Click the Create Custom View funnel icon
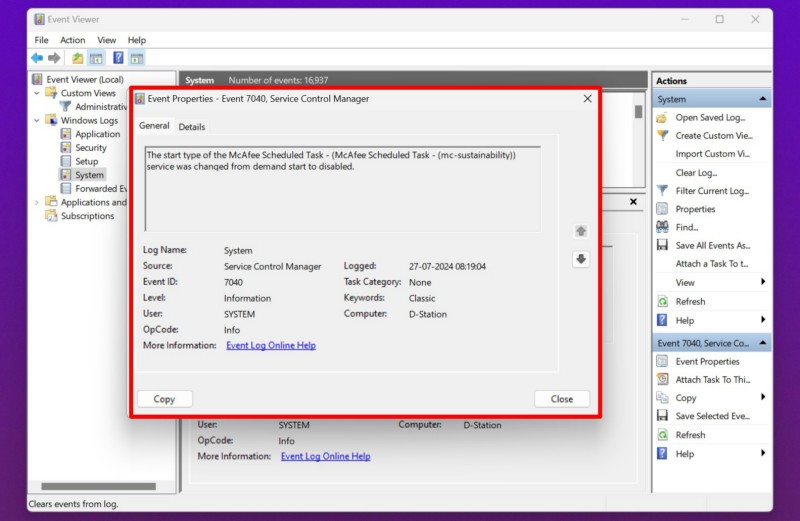Screen dimensions: 800x521 coord(662,136)
